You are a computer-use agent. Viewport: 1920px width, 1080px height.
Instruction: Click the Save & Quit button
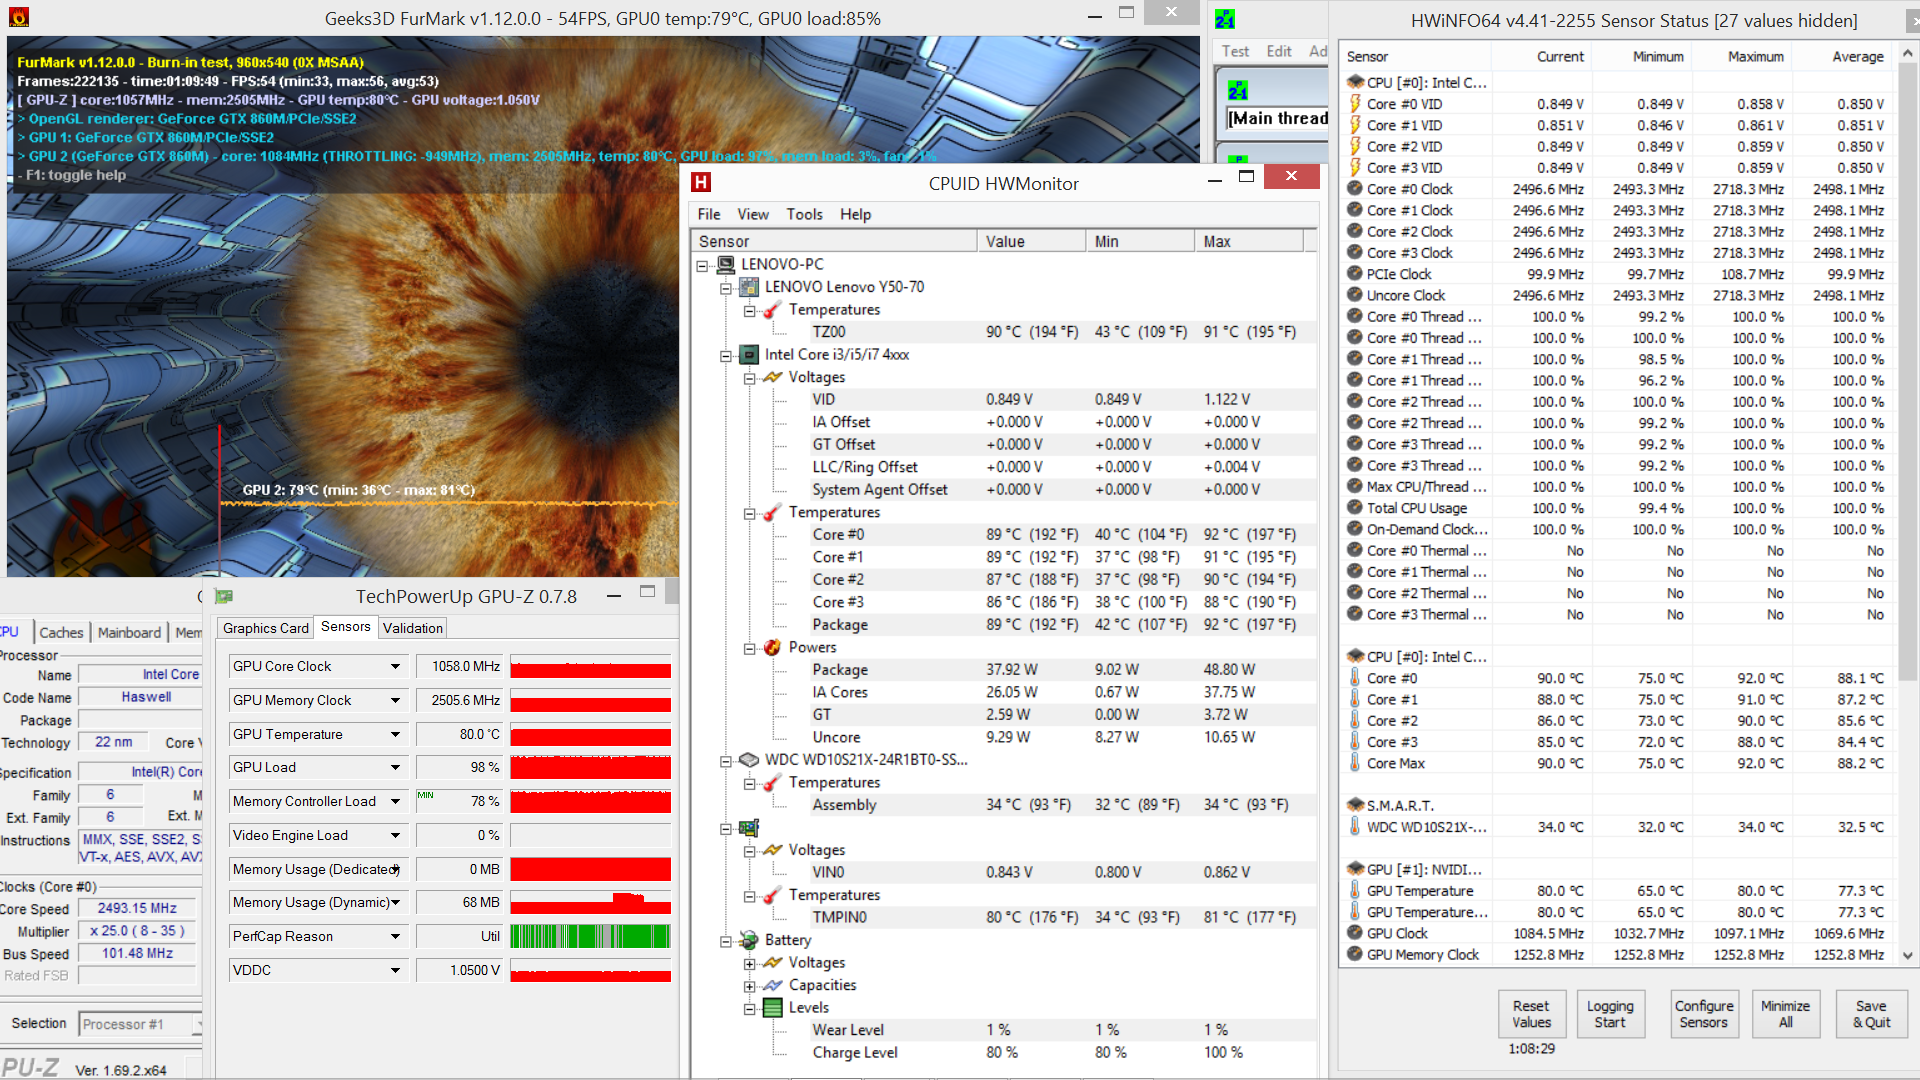(1871, 1014)
